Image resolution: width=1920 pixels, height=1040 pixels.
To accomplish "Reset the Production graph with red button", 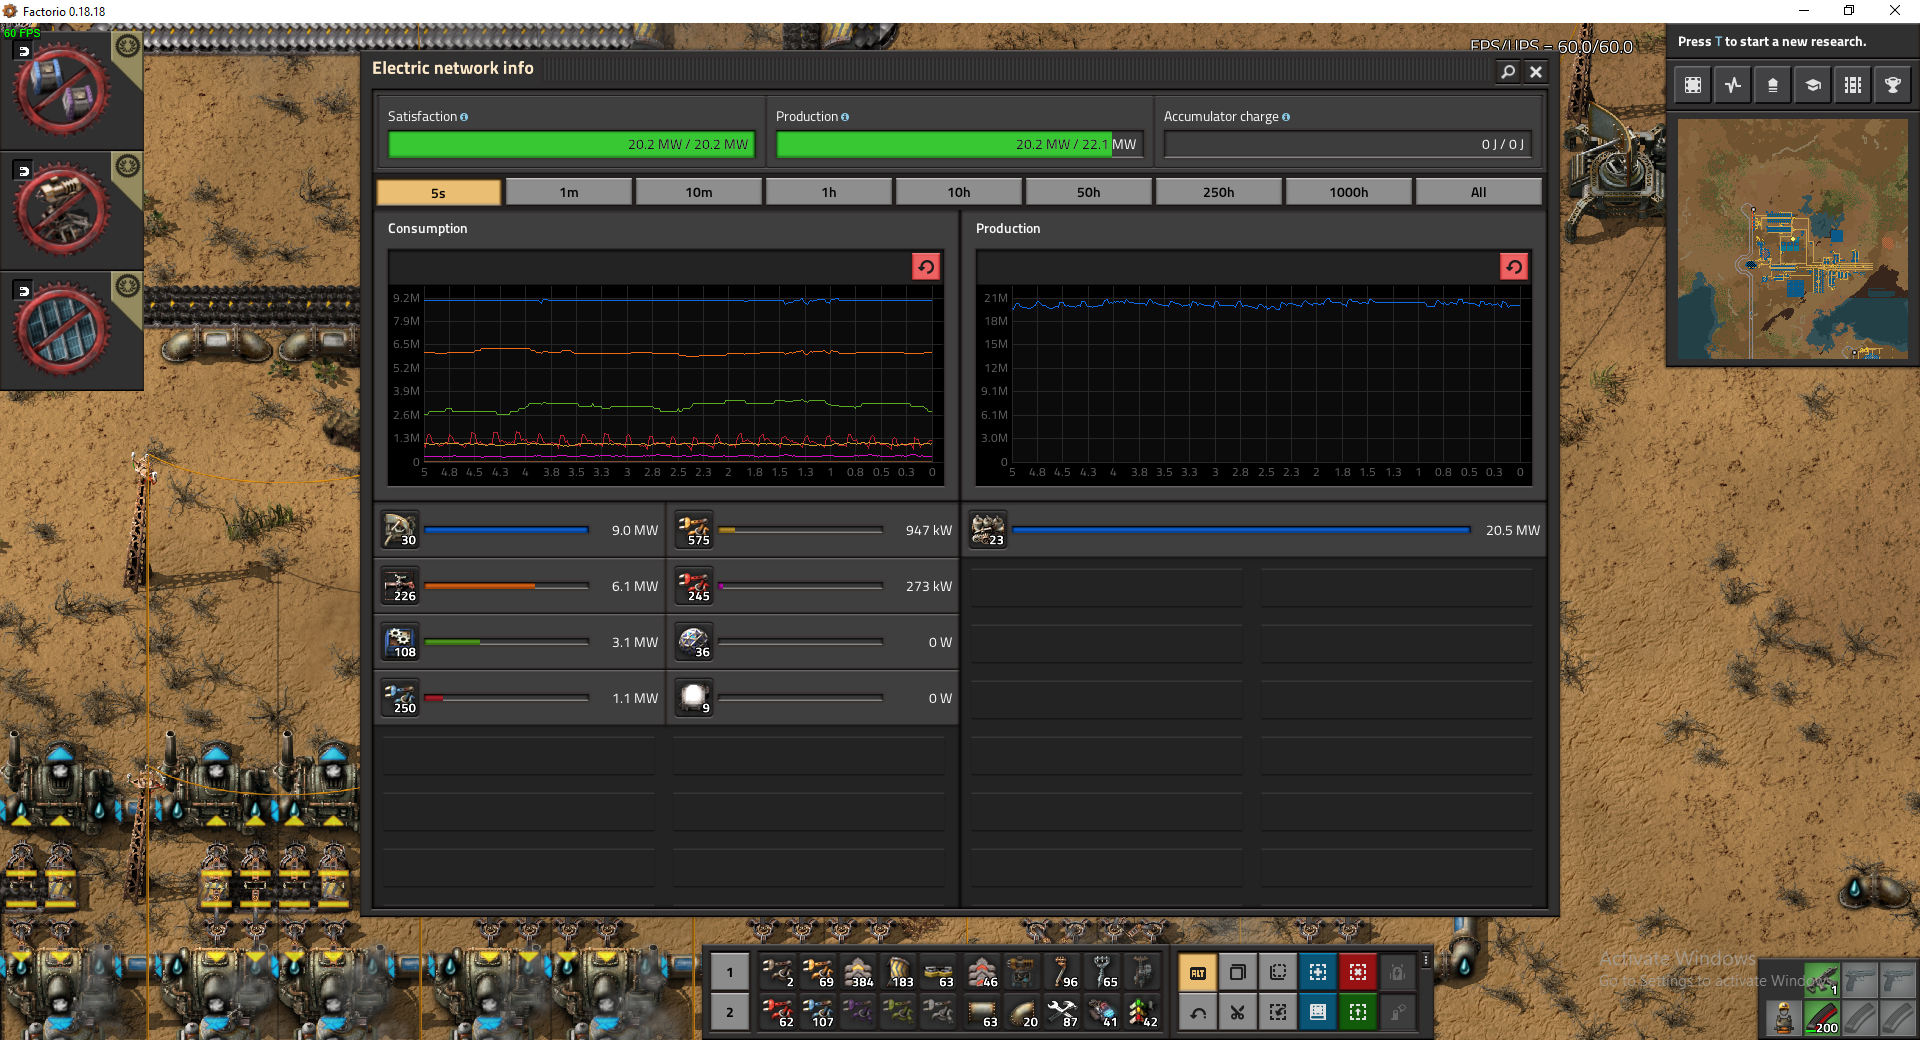I will coord(1514,266).
